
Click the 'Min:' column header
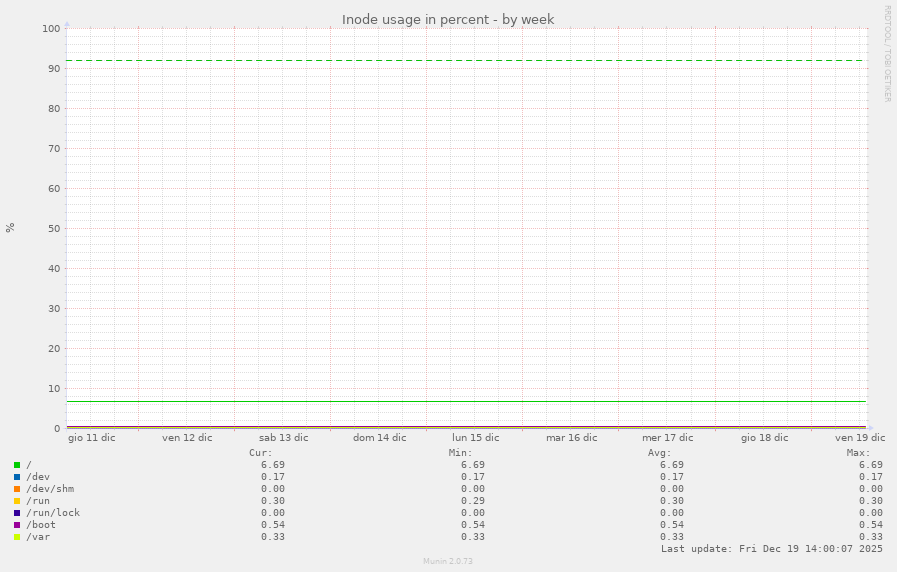(x=461, y=453)
